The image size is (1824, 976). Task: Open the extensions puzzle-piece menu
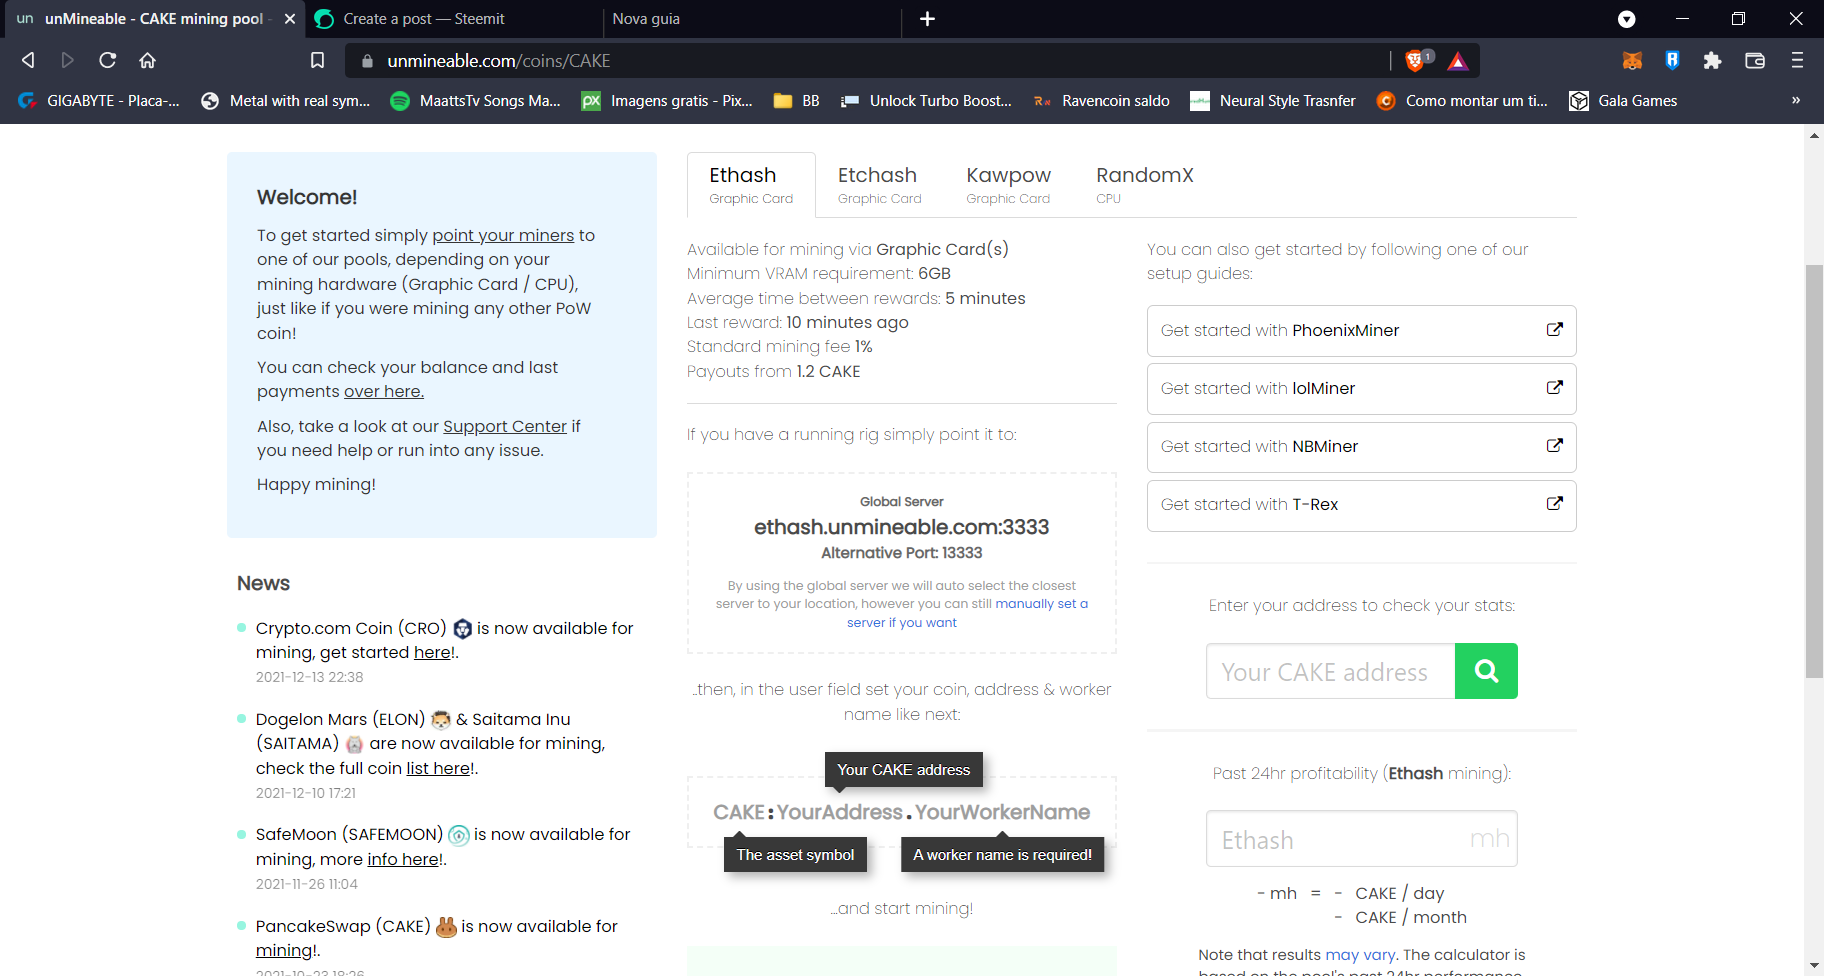pos(1712,61)
